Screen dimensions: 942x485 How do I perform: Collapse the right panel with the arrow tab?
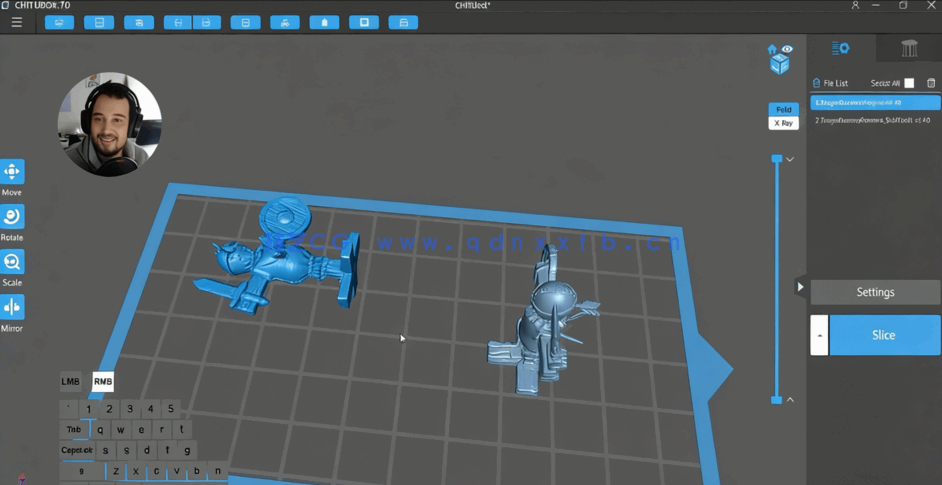coord(800,287)
